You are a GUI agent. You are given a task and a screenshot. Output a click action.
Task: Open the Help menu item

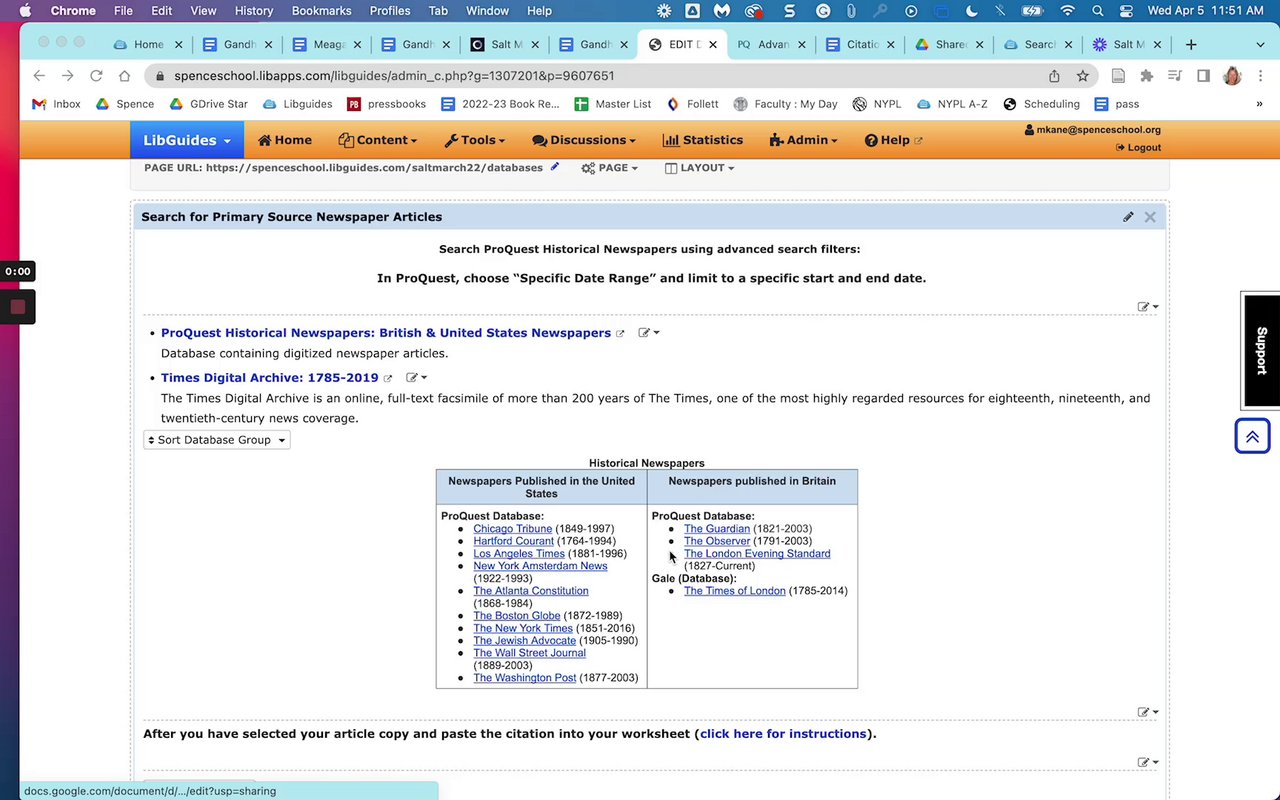click(894, 140)
